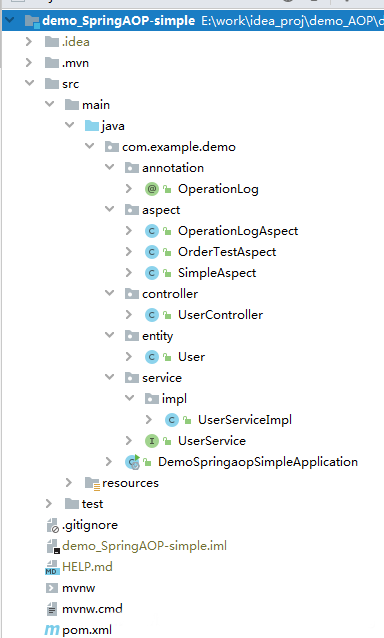The image size is (384, 638).
Task: Click the UserService interface icon
Action: click(x=152, y=441)
